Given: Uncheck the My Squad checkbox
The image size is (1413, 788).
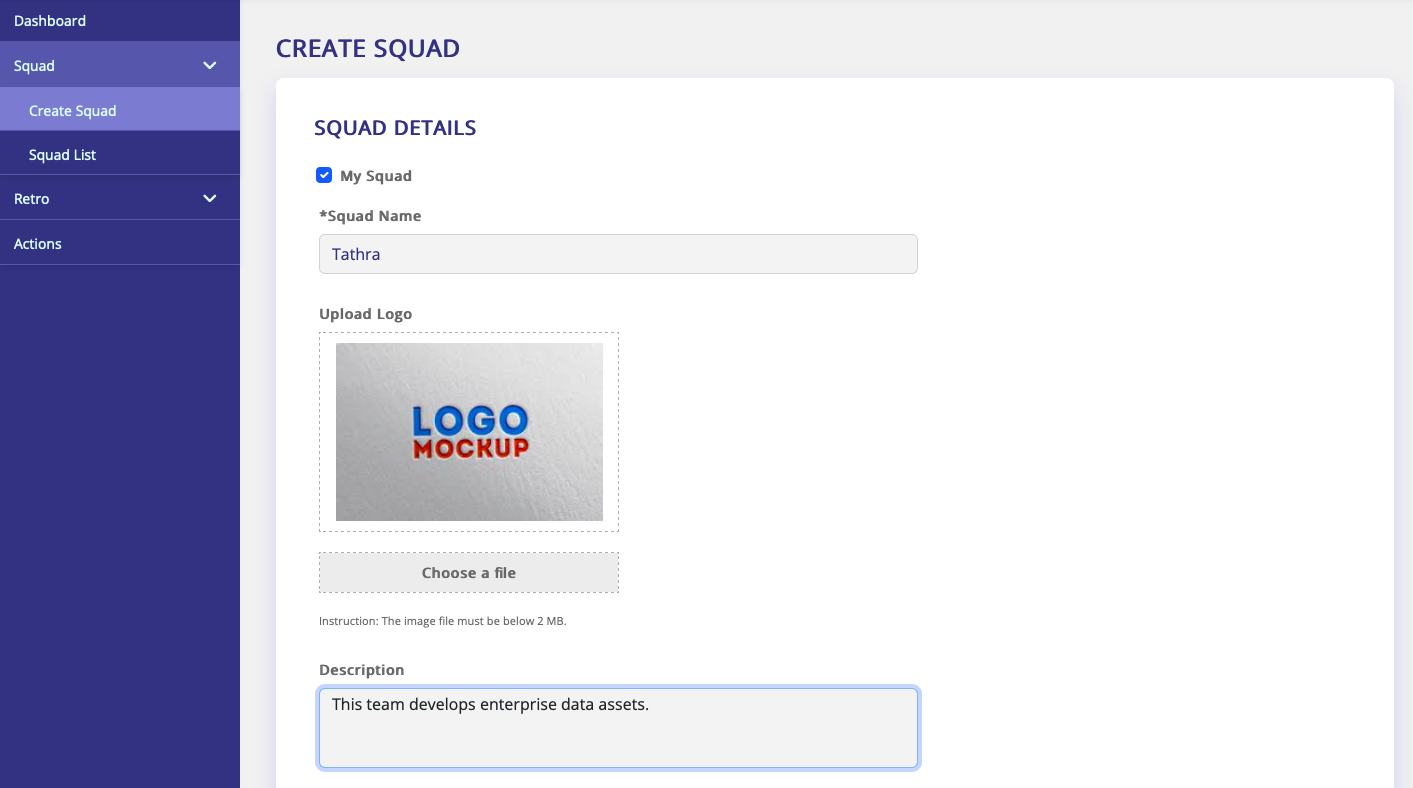Looking at the screenshot, I should 324,174.
